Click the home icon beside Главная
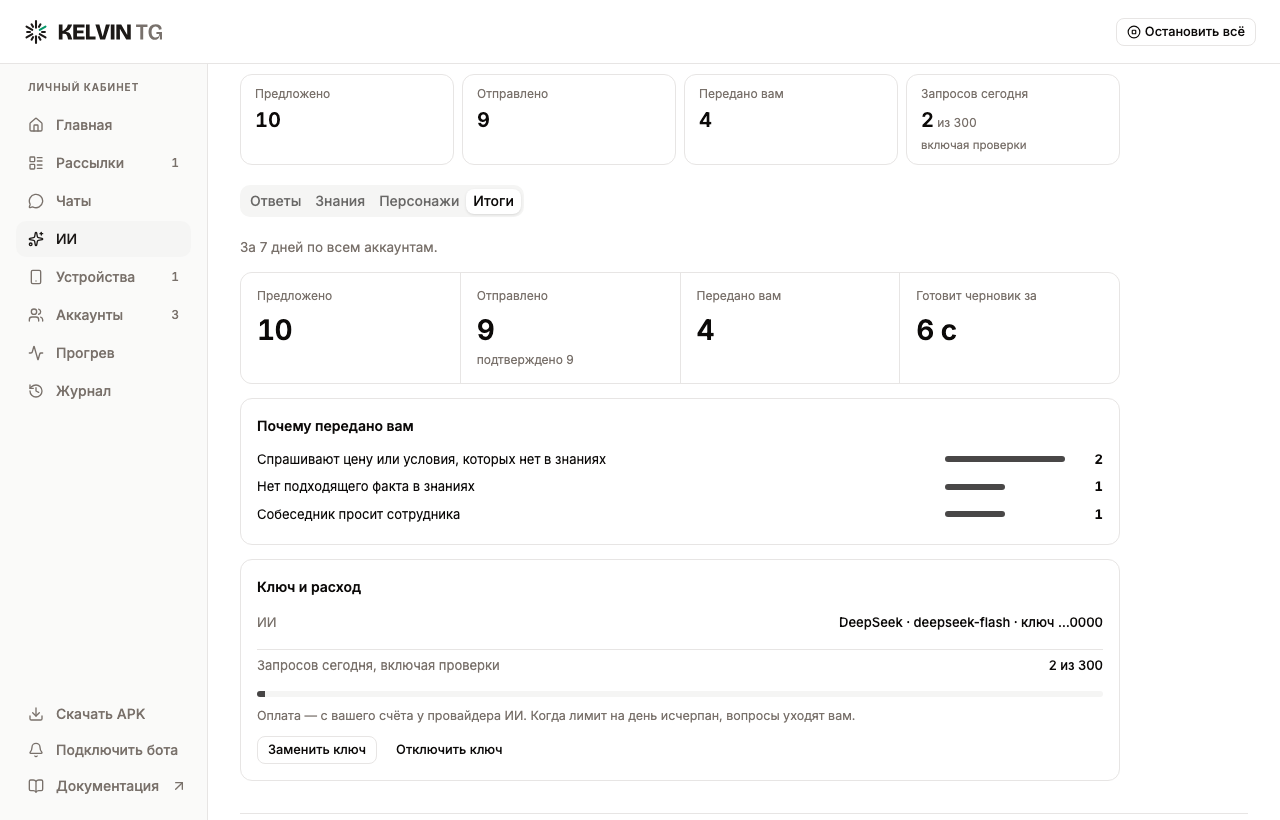The image size is (1280, 820). tap(36, 125)
